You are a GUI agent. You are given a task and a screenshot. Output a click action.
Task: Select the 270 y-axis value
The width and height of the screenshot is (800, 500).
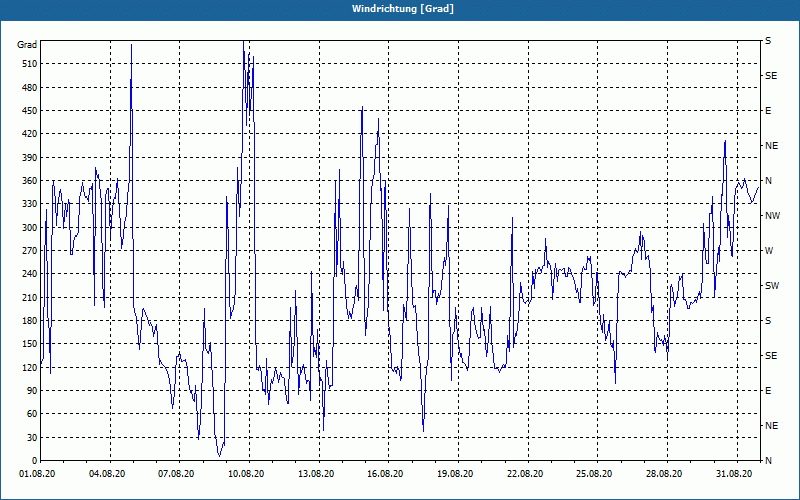(x=30, y=251)
